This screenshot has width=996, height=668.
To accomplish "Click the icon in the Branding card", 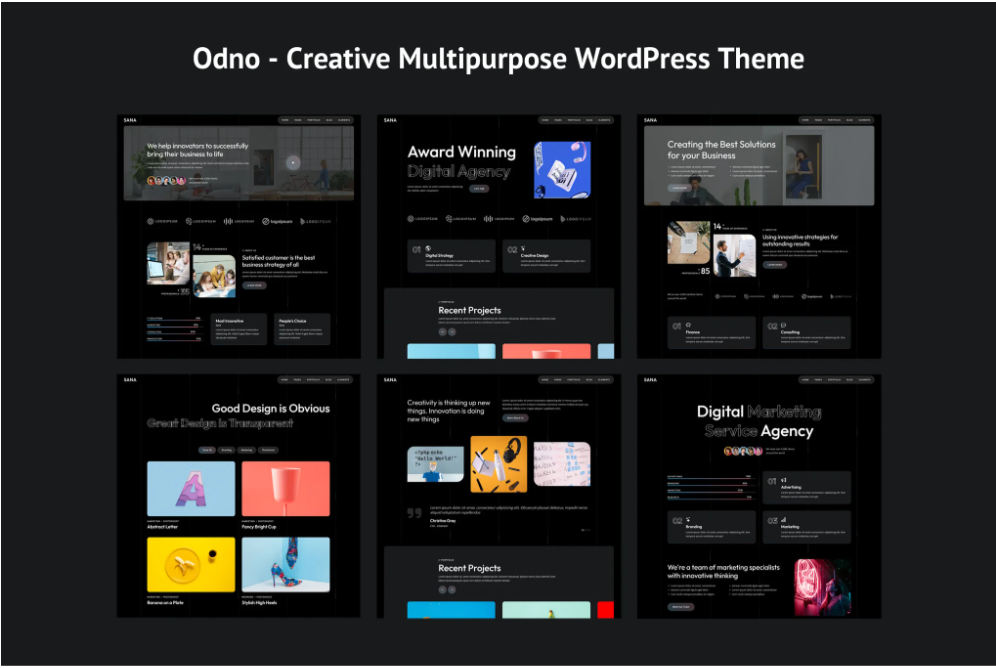I will click(x=688, y=519).
